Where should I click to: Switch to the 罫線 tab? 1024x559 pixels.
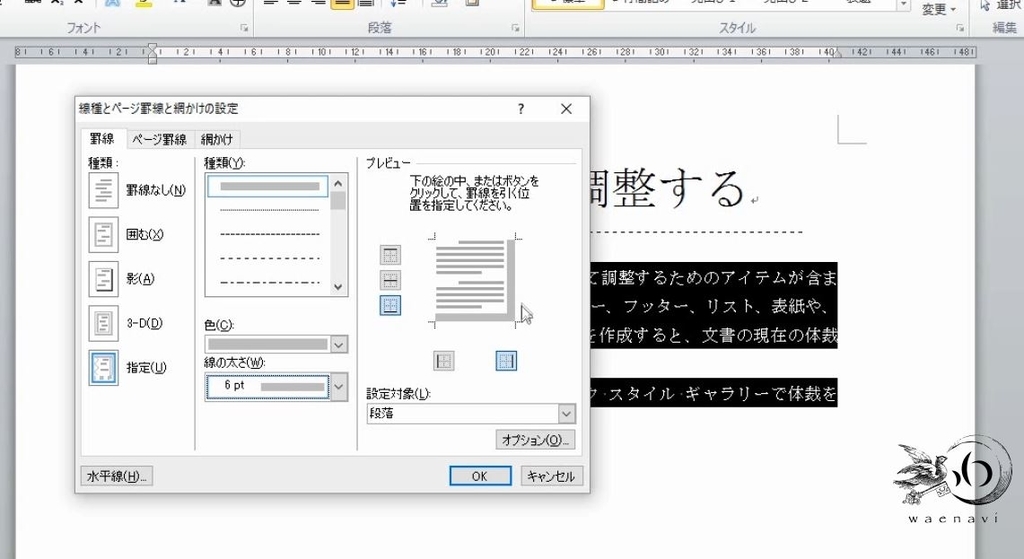[102, 138]
